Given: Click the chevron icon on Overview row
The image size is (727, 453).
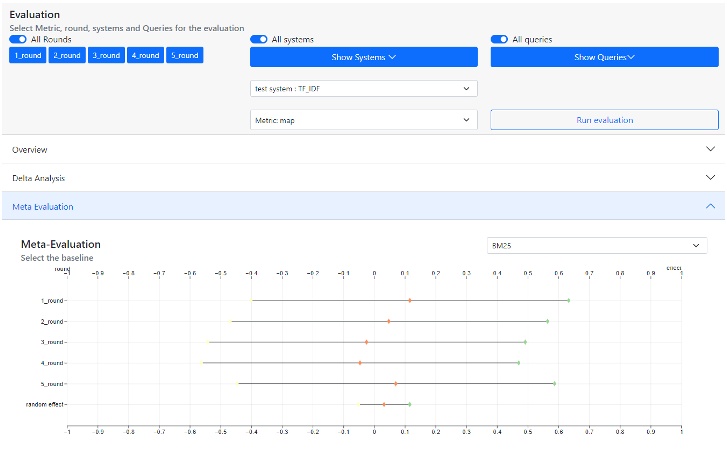Looking at the screenshot, I should coord(710,149).
